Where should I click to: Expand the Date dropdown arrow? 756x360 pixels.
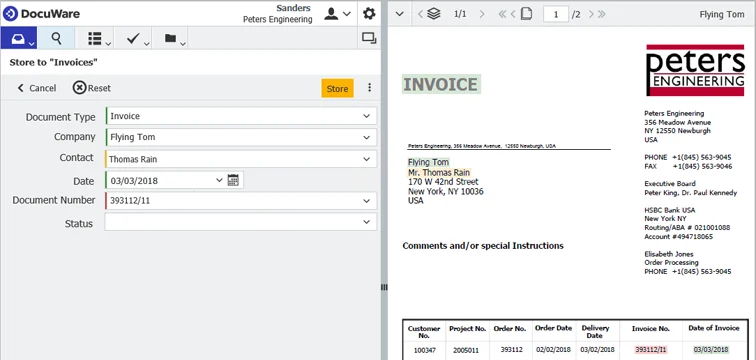[x=219, y=180]
